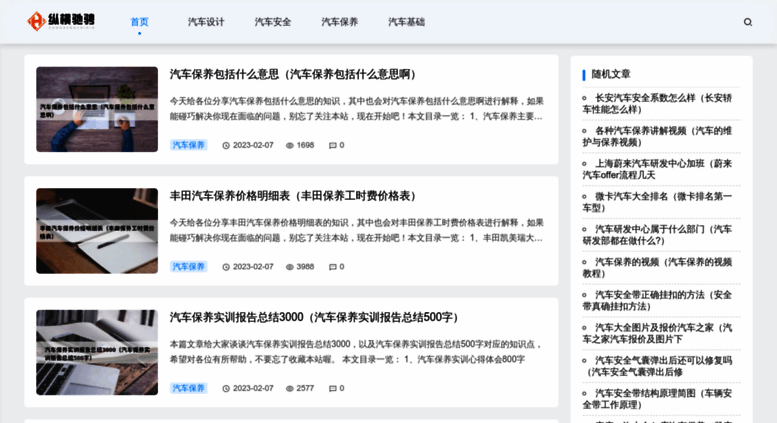Open article 丰田汽车保养价格明细表 title
Viewport: 777px width, 423px height.
(293, 196)
